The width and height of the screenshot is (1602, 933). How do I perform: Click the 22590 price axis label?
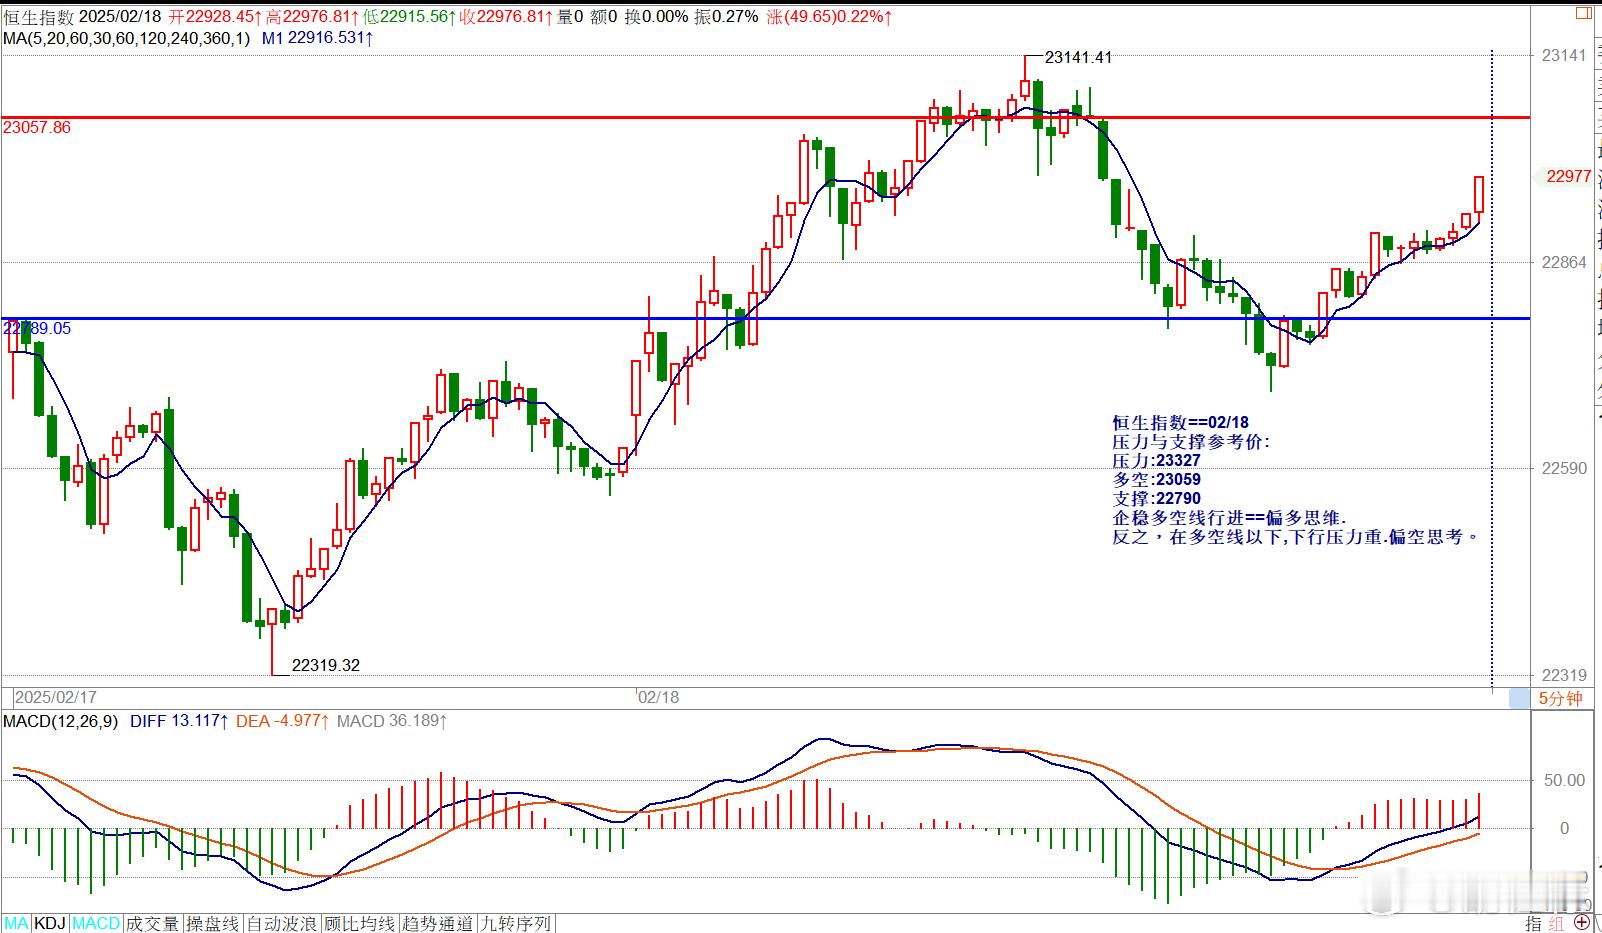coord(1564,468)
